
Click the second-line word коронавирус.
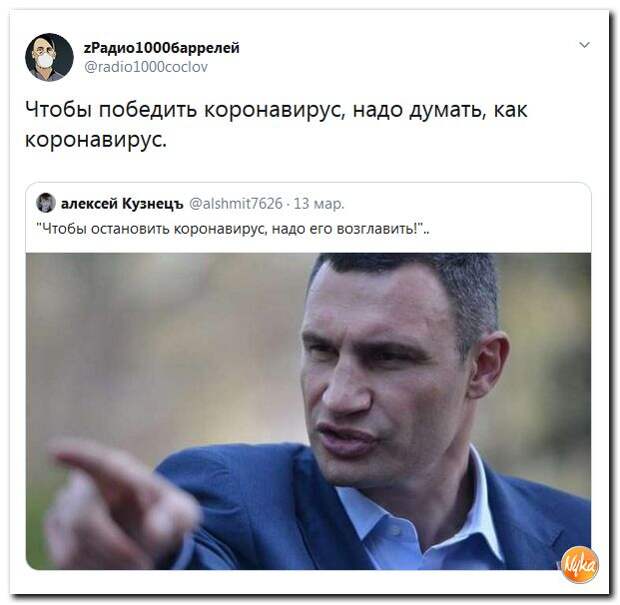[x=96, y=140]
